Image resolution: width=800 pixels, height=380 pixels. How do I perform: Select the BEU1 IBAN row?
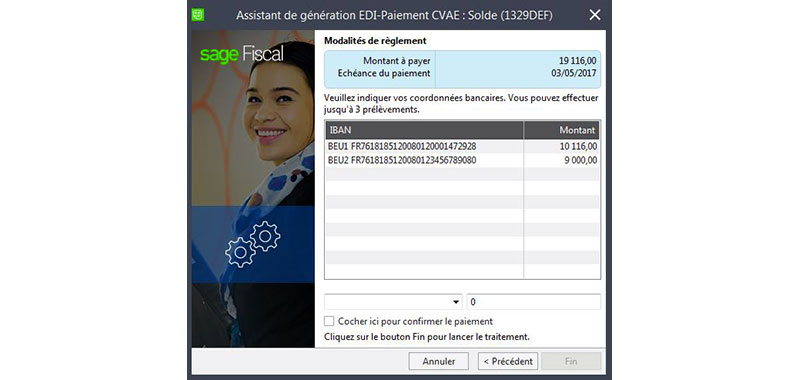point(462,146)
